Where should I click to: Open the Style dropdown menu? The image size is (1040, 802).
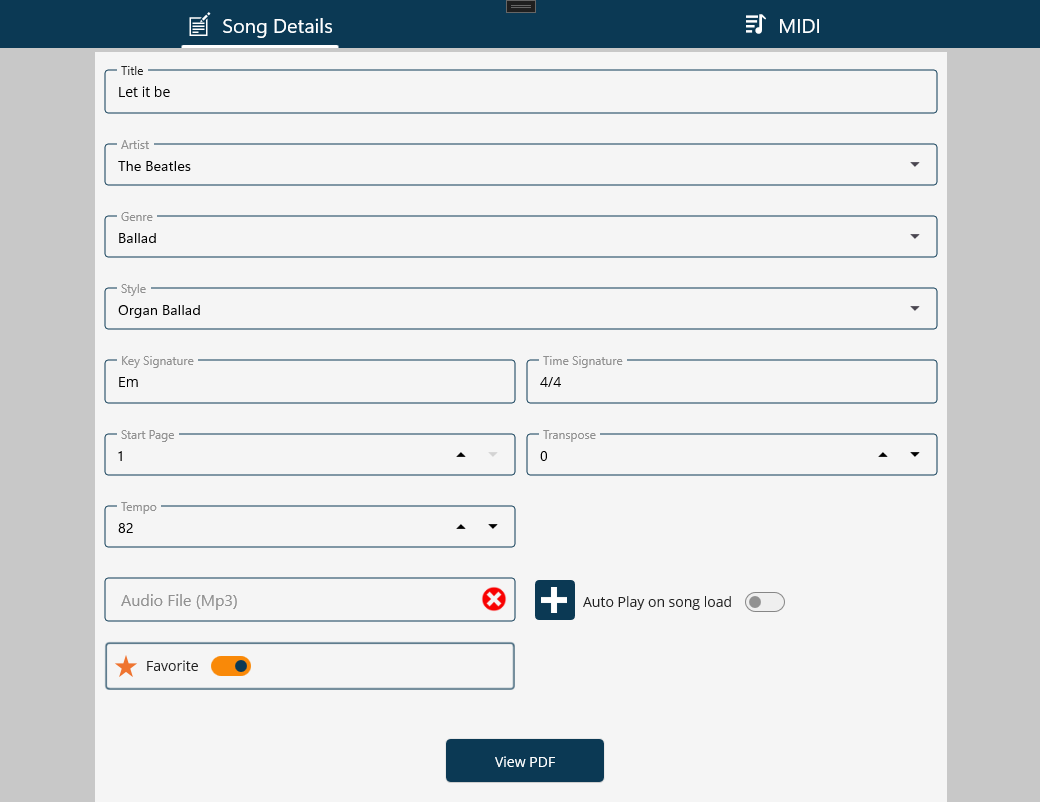pyautogui.click(x=915, y=309)
